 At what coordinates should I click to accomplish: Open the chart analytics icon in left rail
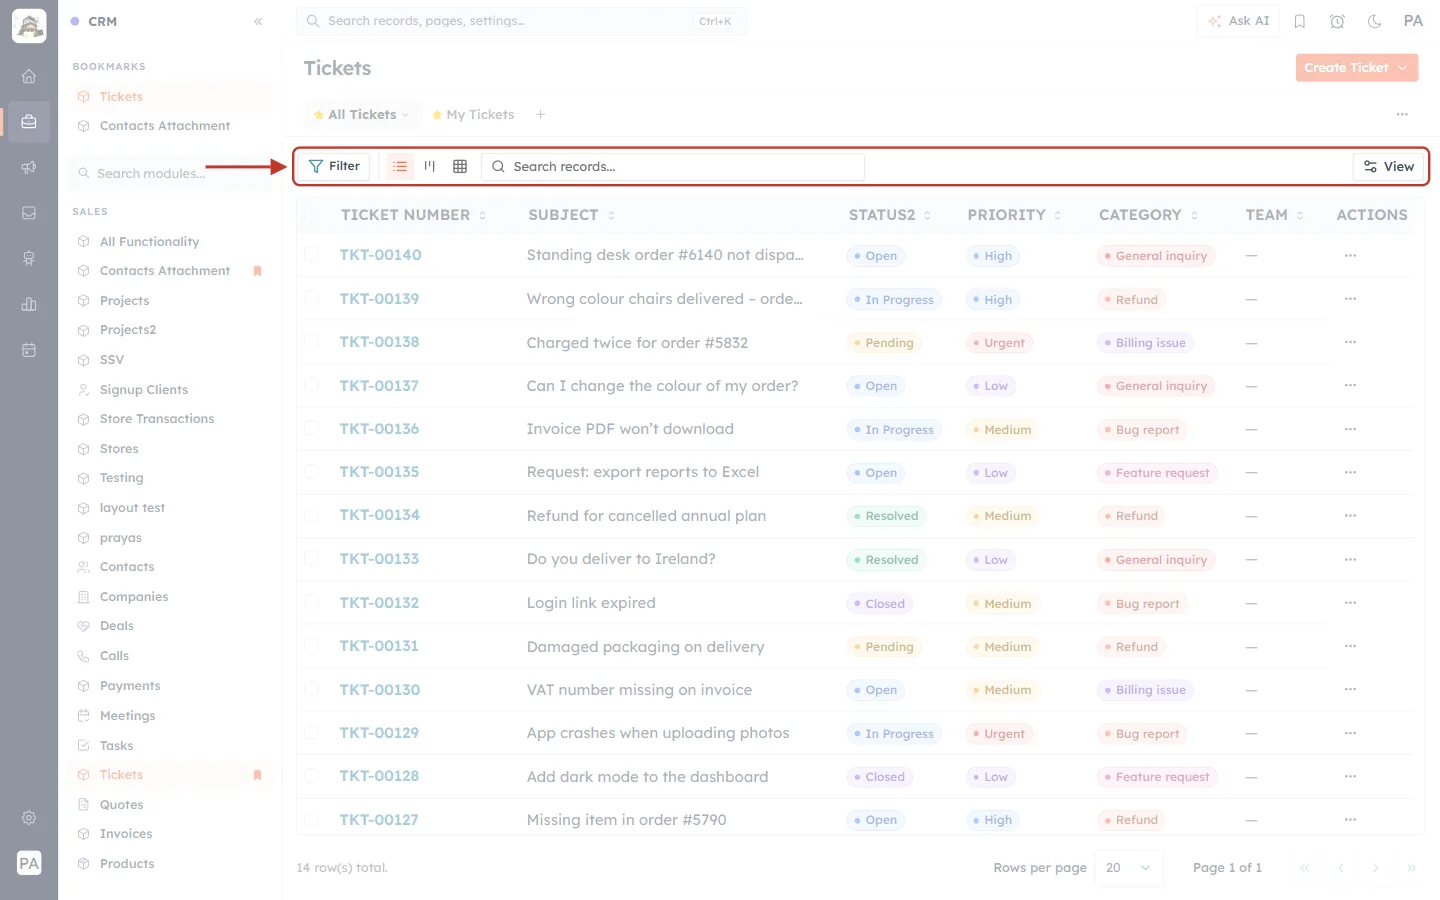[29, 304]
